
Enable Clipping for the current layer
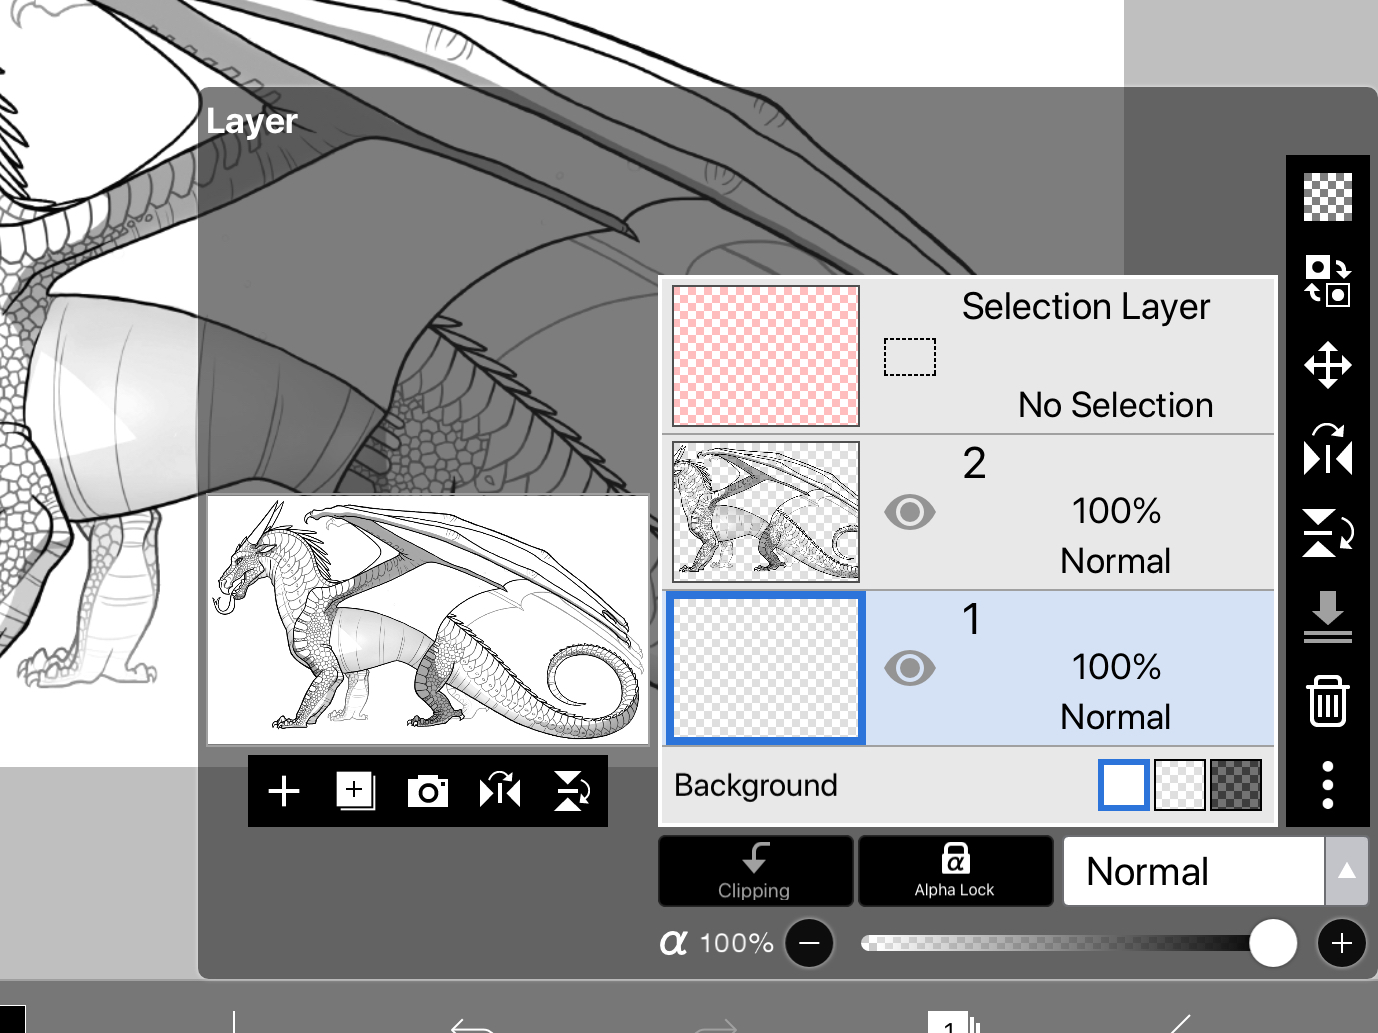(x=755, y=871)
